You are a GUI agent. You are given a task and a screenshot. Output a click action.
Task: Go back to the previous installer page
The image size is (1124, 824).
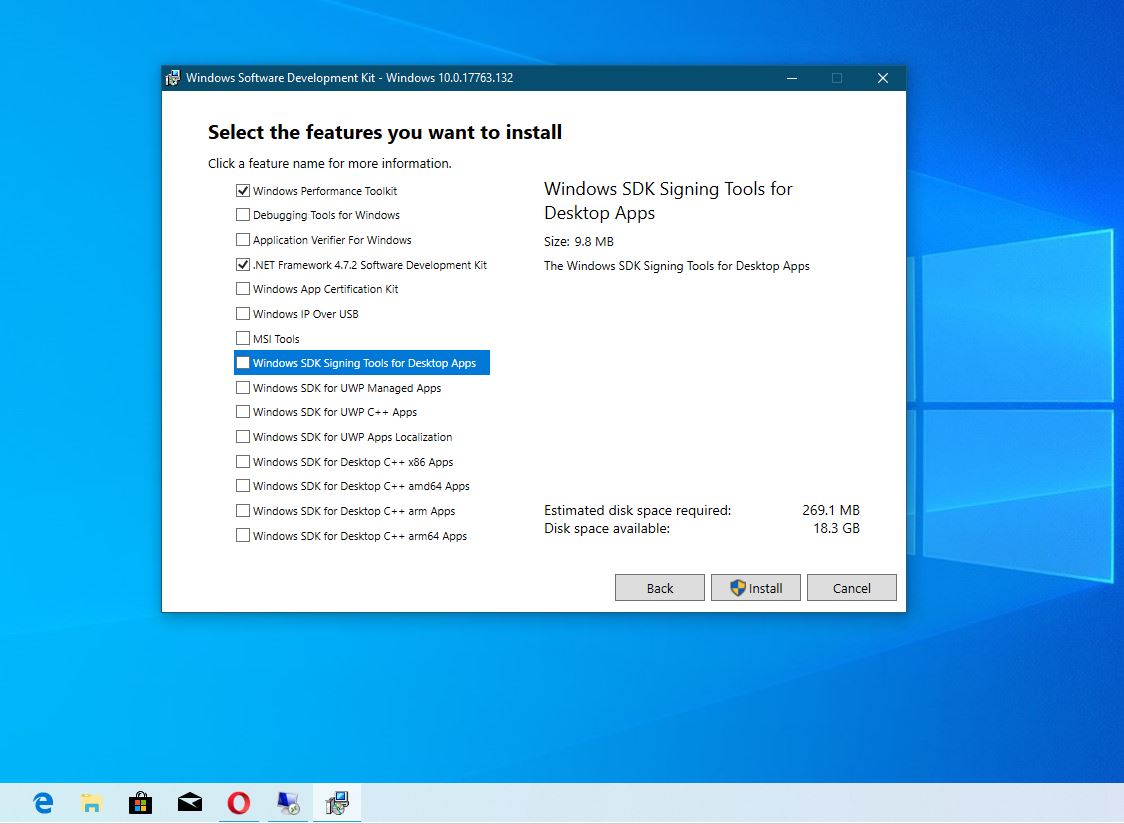tap(659, 587)
